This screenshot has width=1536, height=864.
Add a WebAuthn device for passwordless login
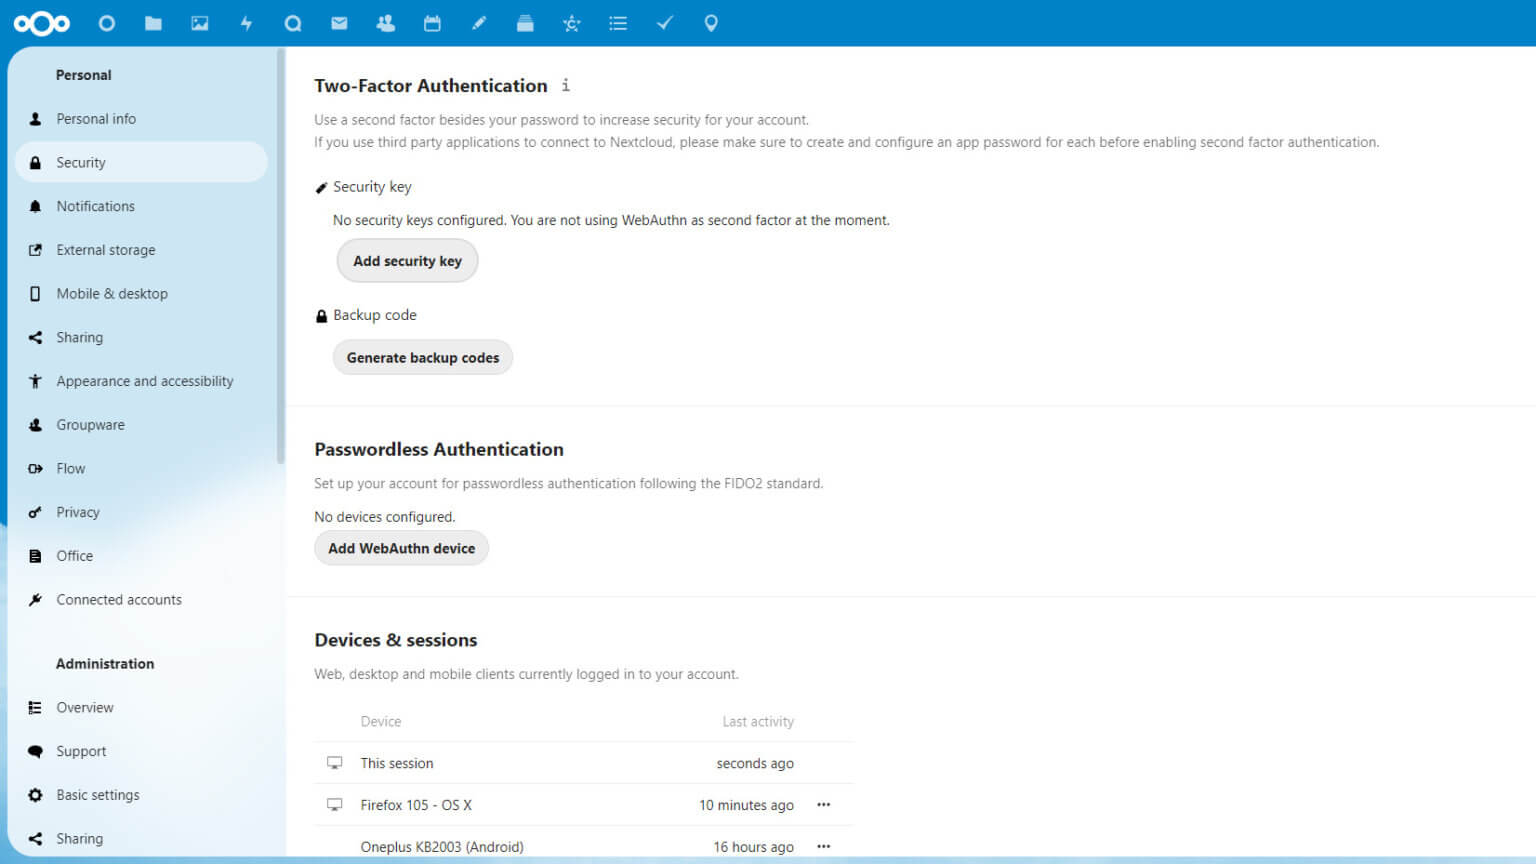401,548
